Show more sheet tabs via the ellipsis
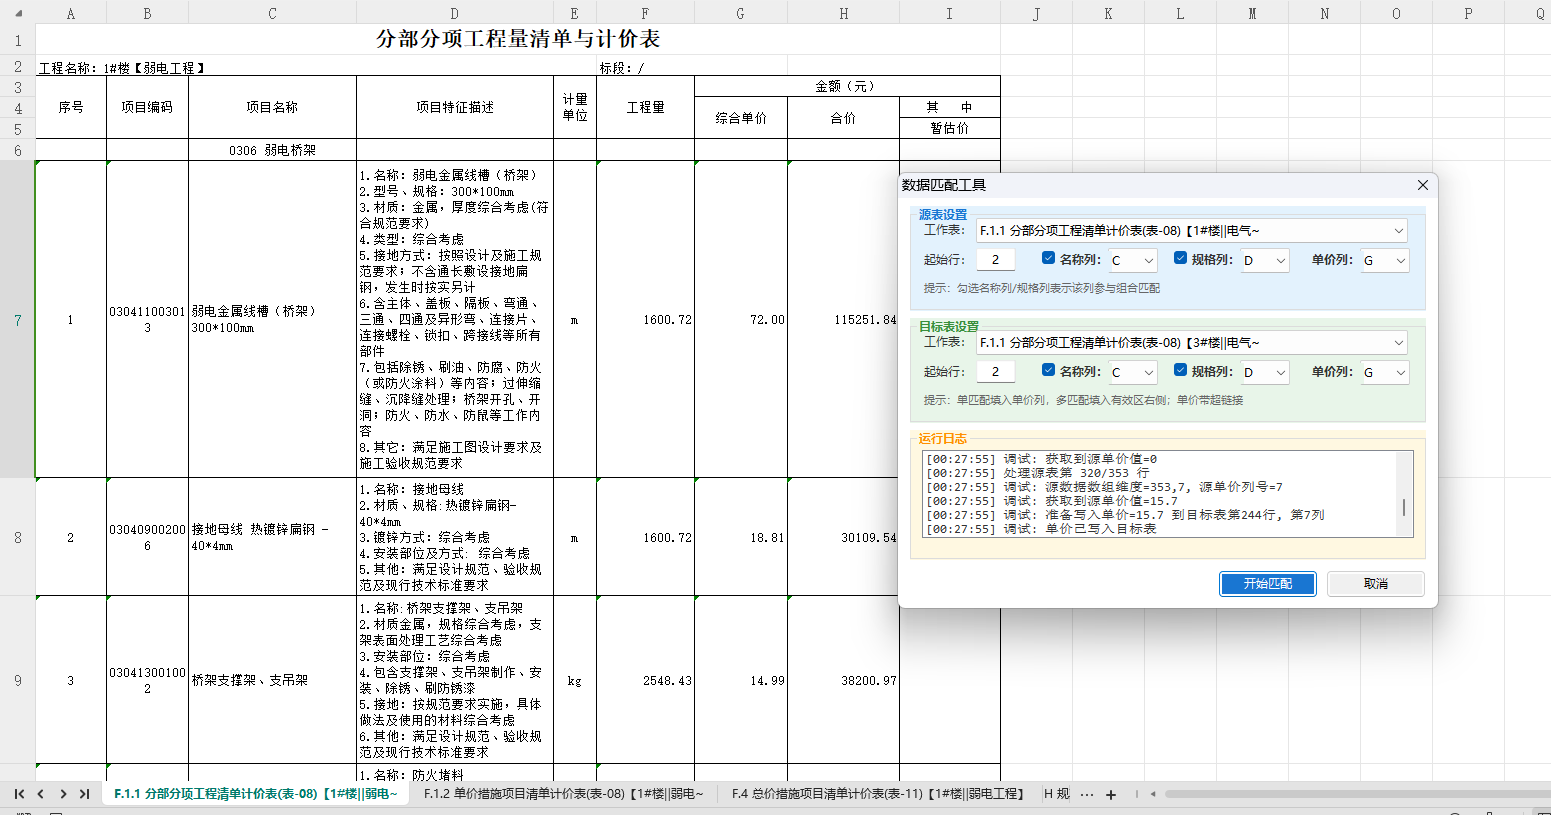The image size is (1551, 815). [x=1087, y=795]
